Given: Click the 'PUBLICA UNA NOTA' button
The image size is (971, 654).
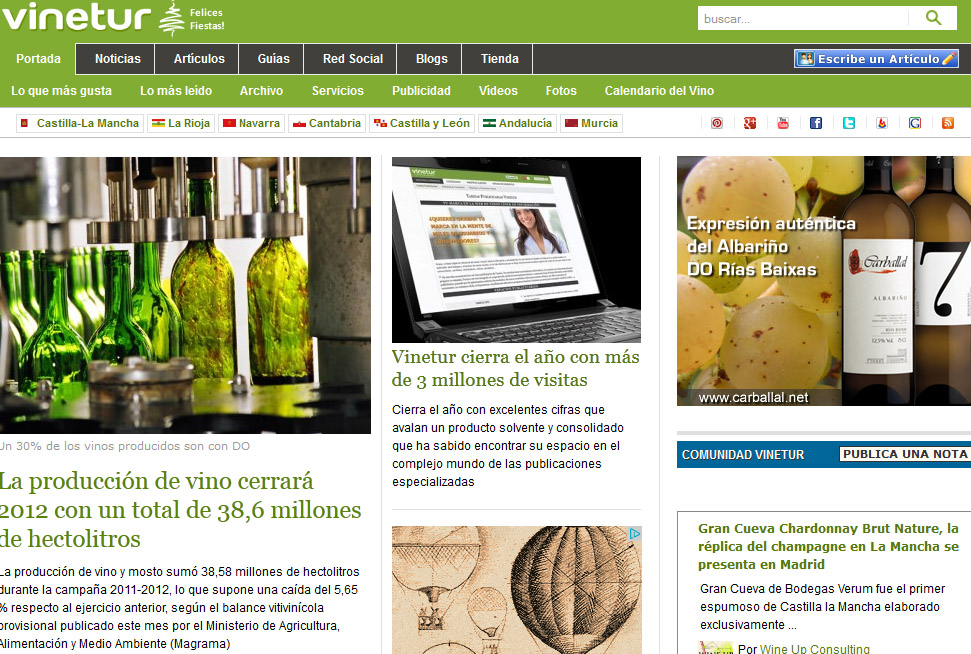Looking at the screenshot, I should pyautogui.click(x=905, y=454).
